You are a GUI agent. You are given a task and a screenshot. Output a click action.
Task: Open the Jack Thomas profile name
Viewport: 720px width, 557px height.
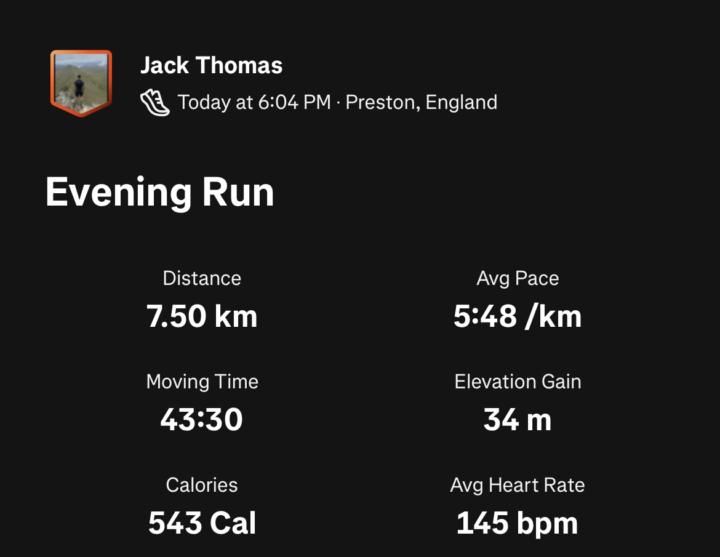(x=211, y=66)
